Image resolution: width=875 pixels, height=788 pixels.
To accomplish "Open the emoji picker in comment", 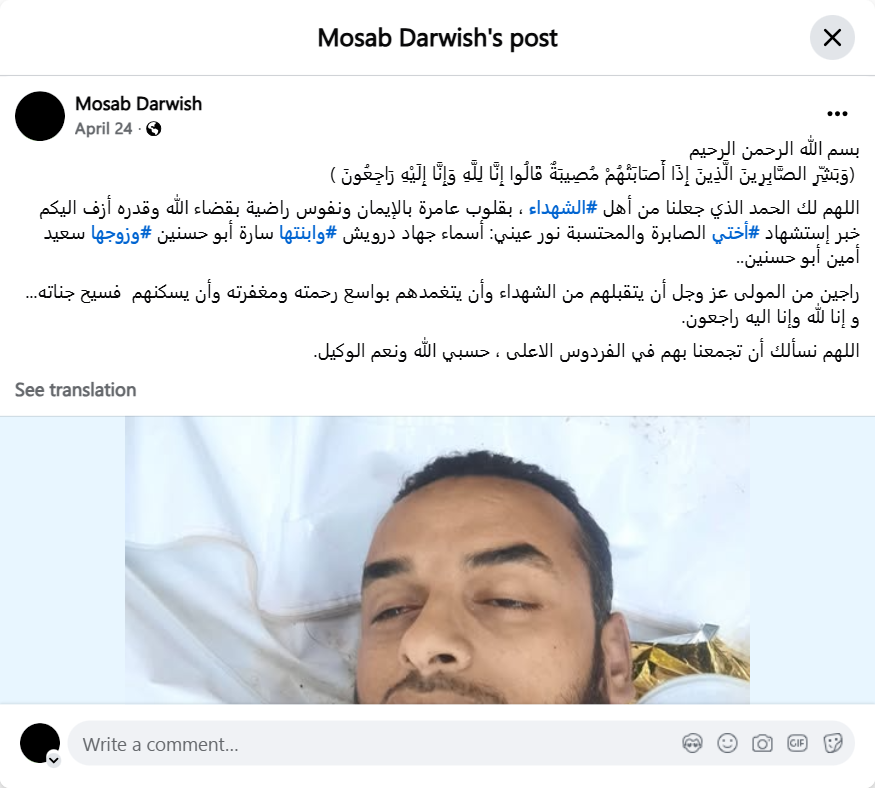I will 727,743.
